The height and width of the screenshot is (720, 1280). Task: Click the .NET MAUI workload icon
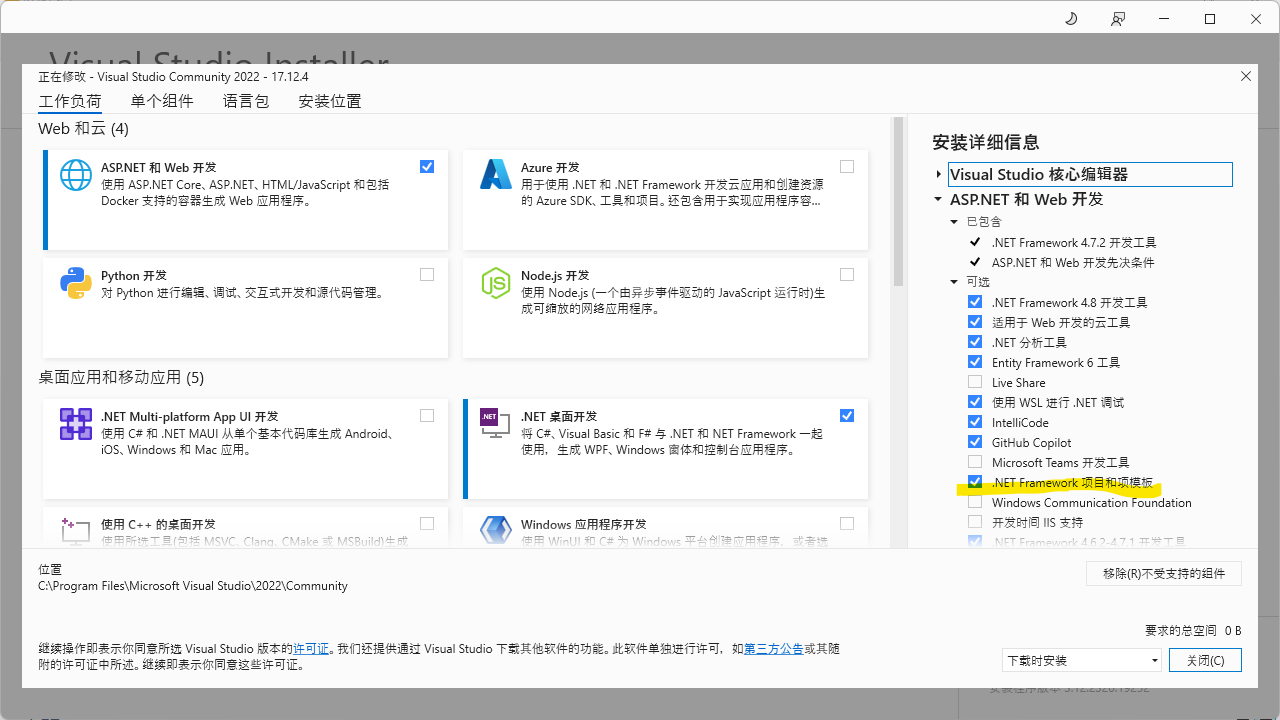coord(76,424)
